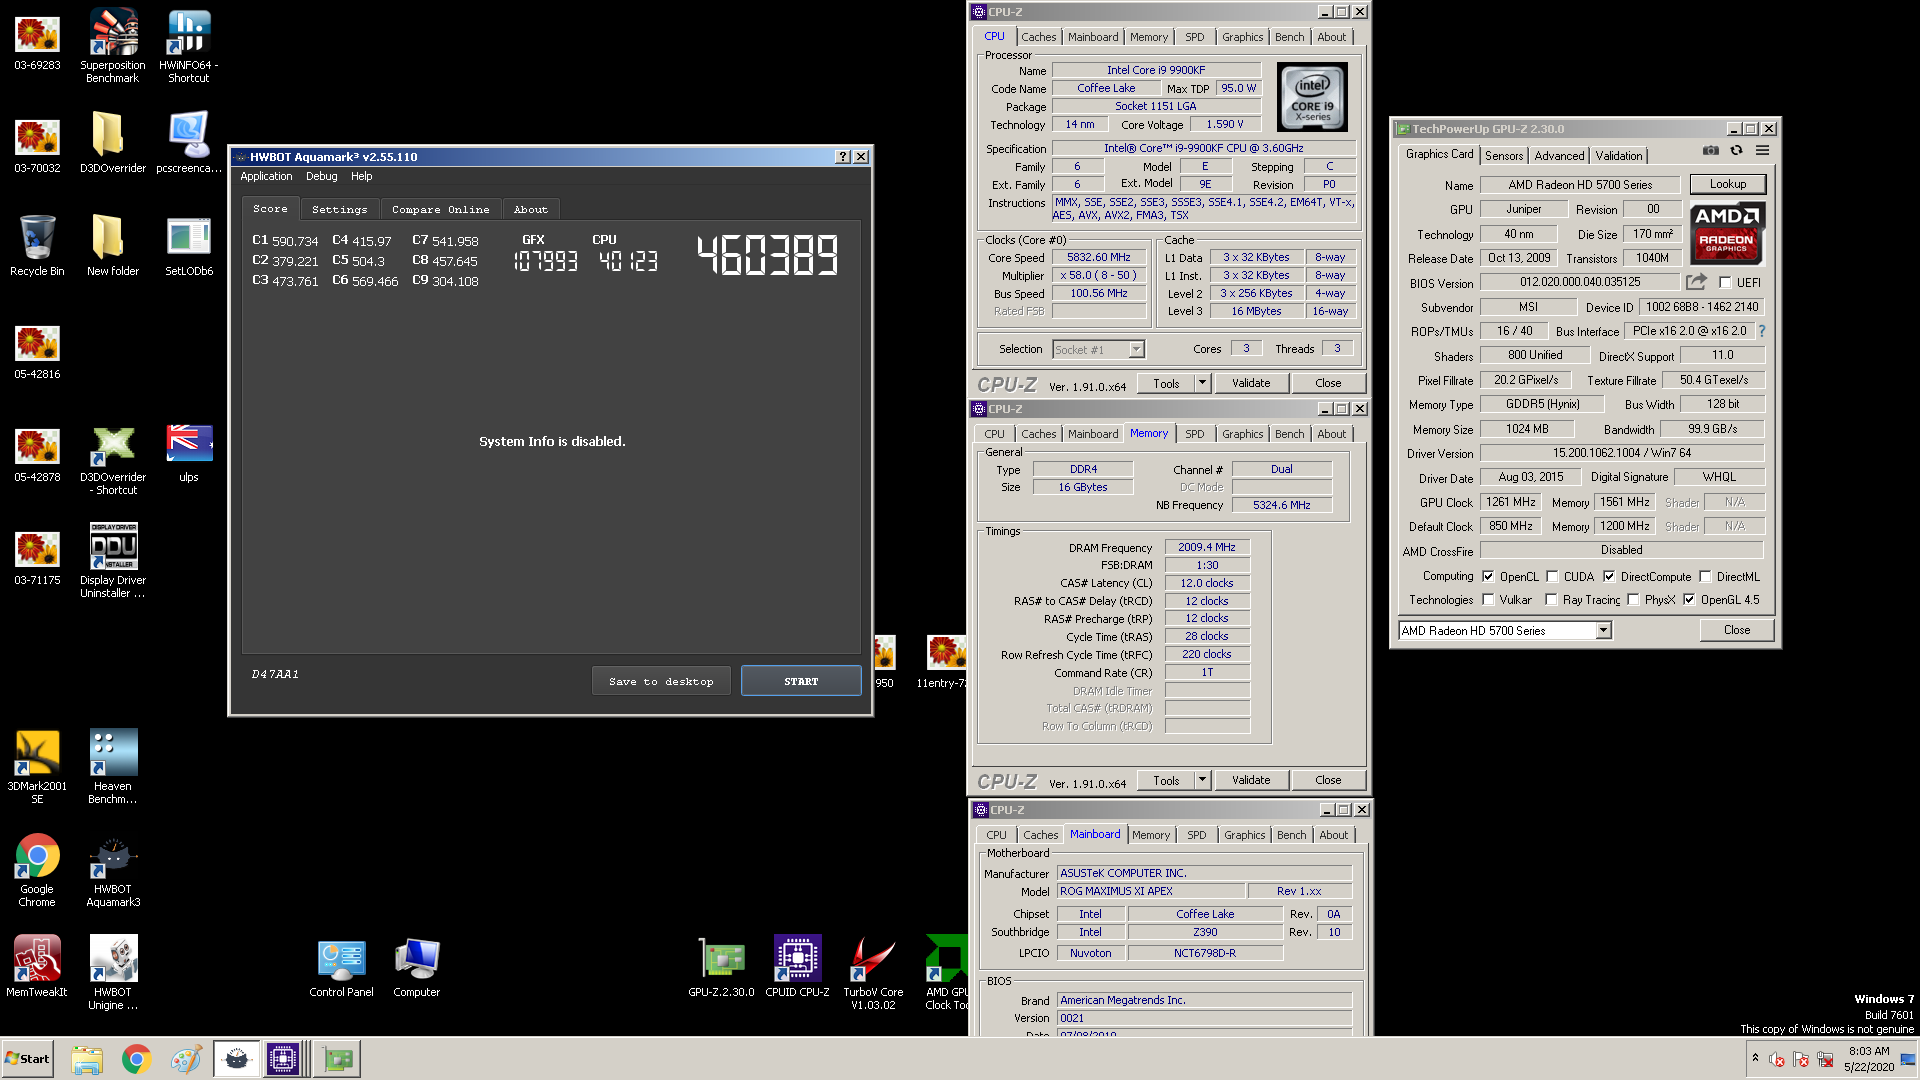
Task: Open 3DMark2001 SE desktop icon
Action: [37, 766]
